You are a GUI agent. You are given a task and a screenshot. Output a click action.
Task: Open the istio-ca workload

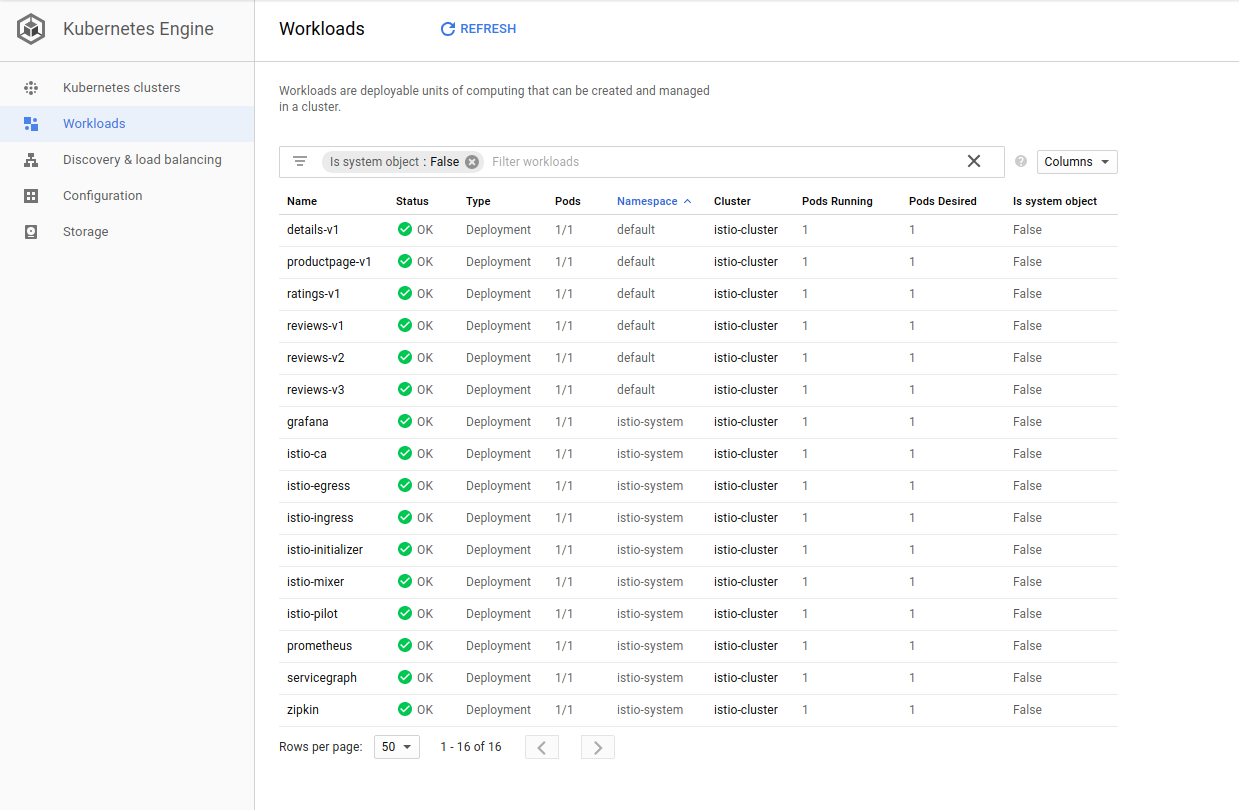pos(307,454)
